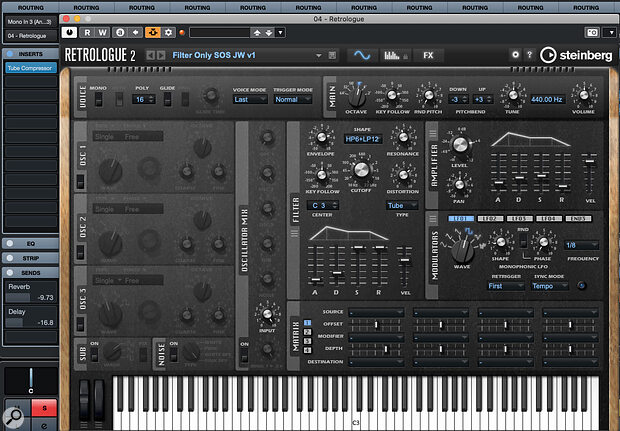Click the 440.00 Hz tune value field

point(547,100)
